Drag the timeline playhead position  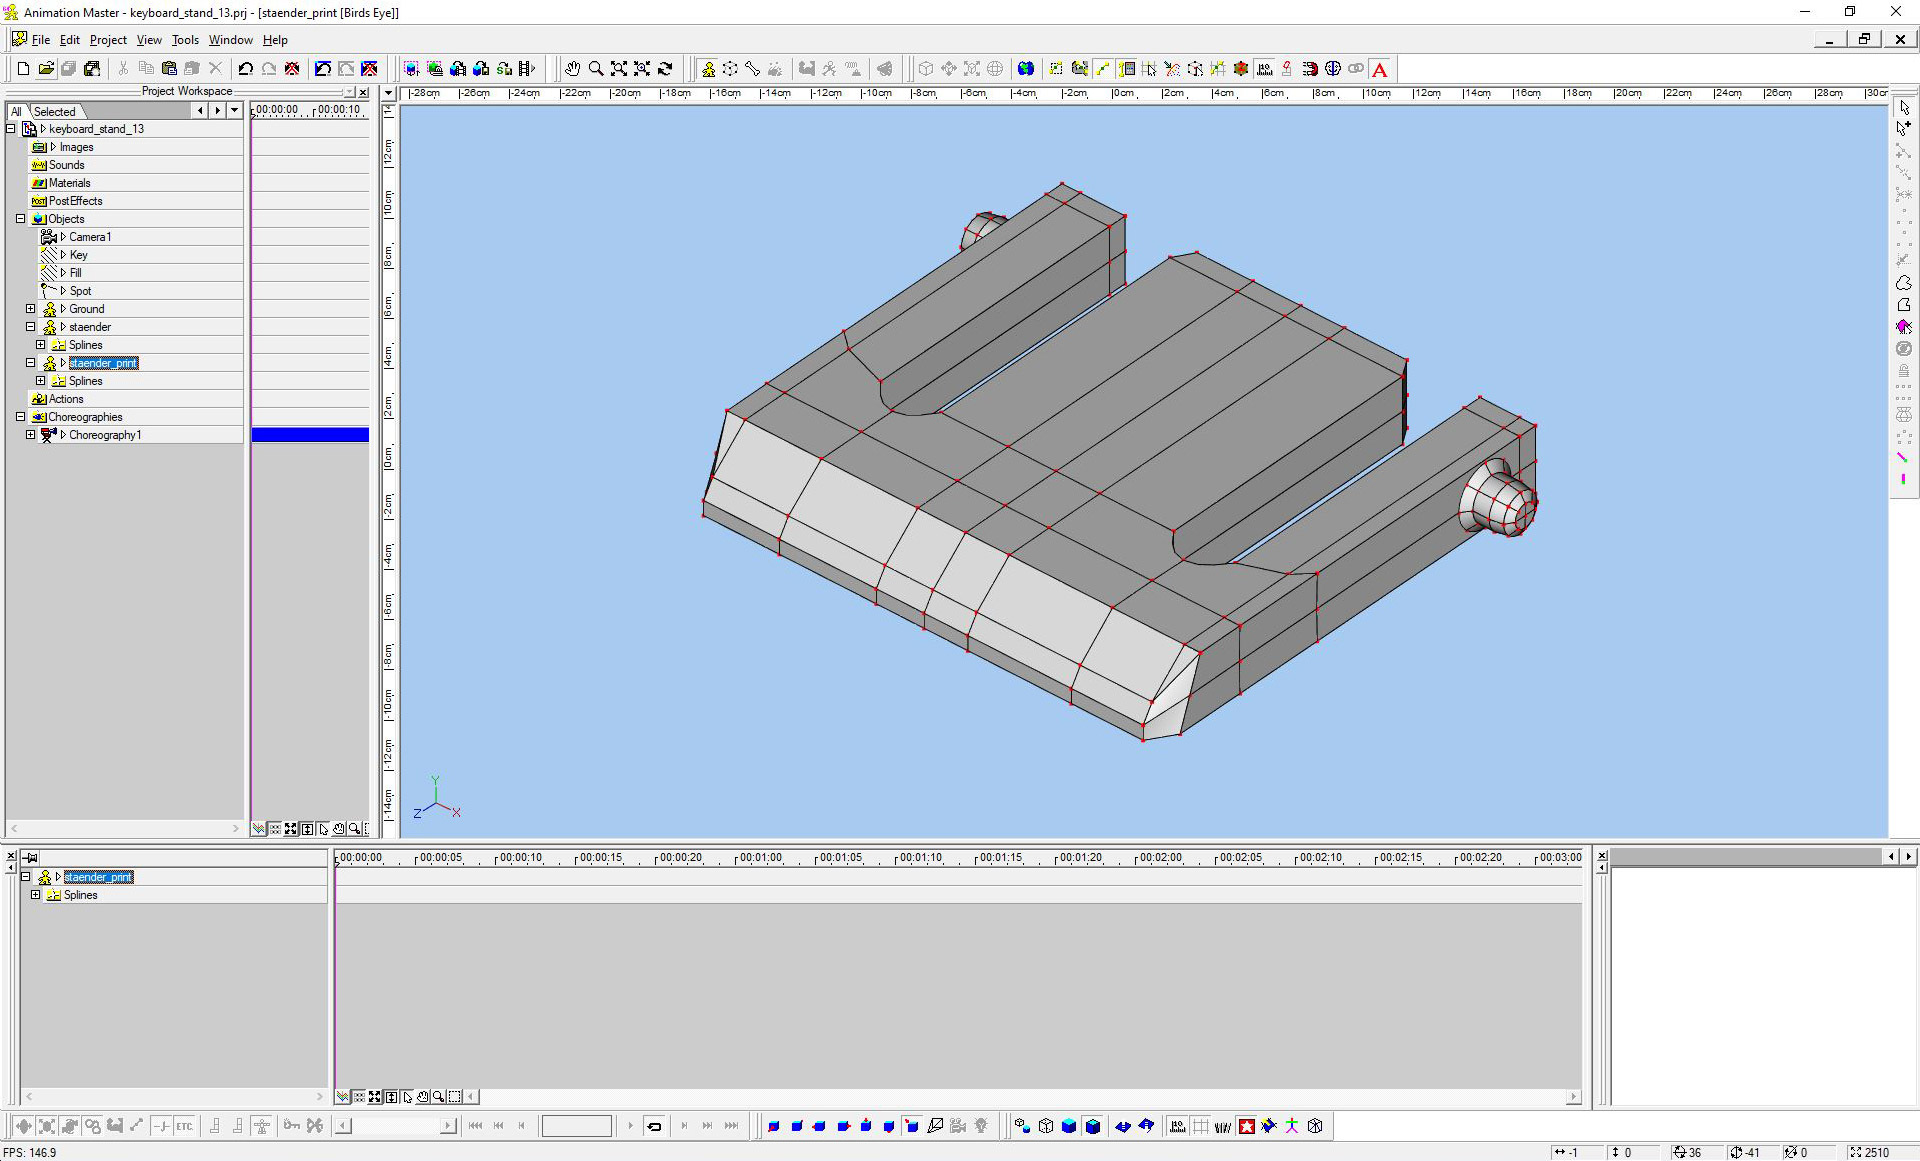[x=337, y=858]
